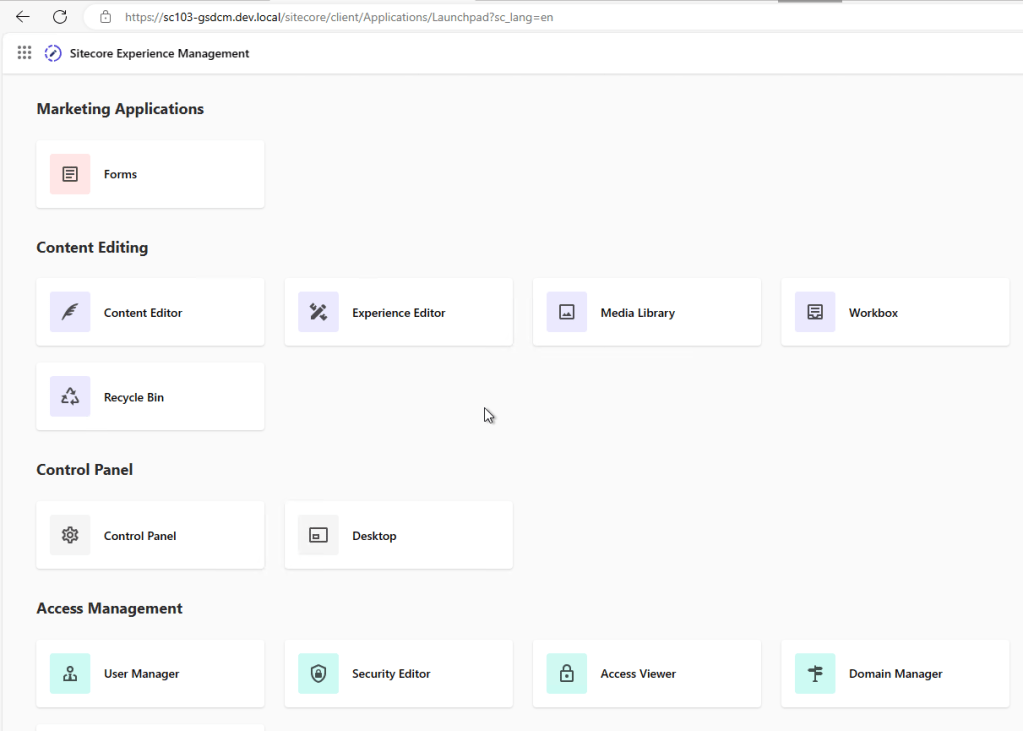Click the Domain Manager signpost icon

pyautogui.click(x=815, y=674)
